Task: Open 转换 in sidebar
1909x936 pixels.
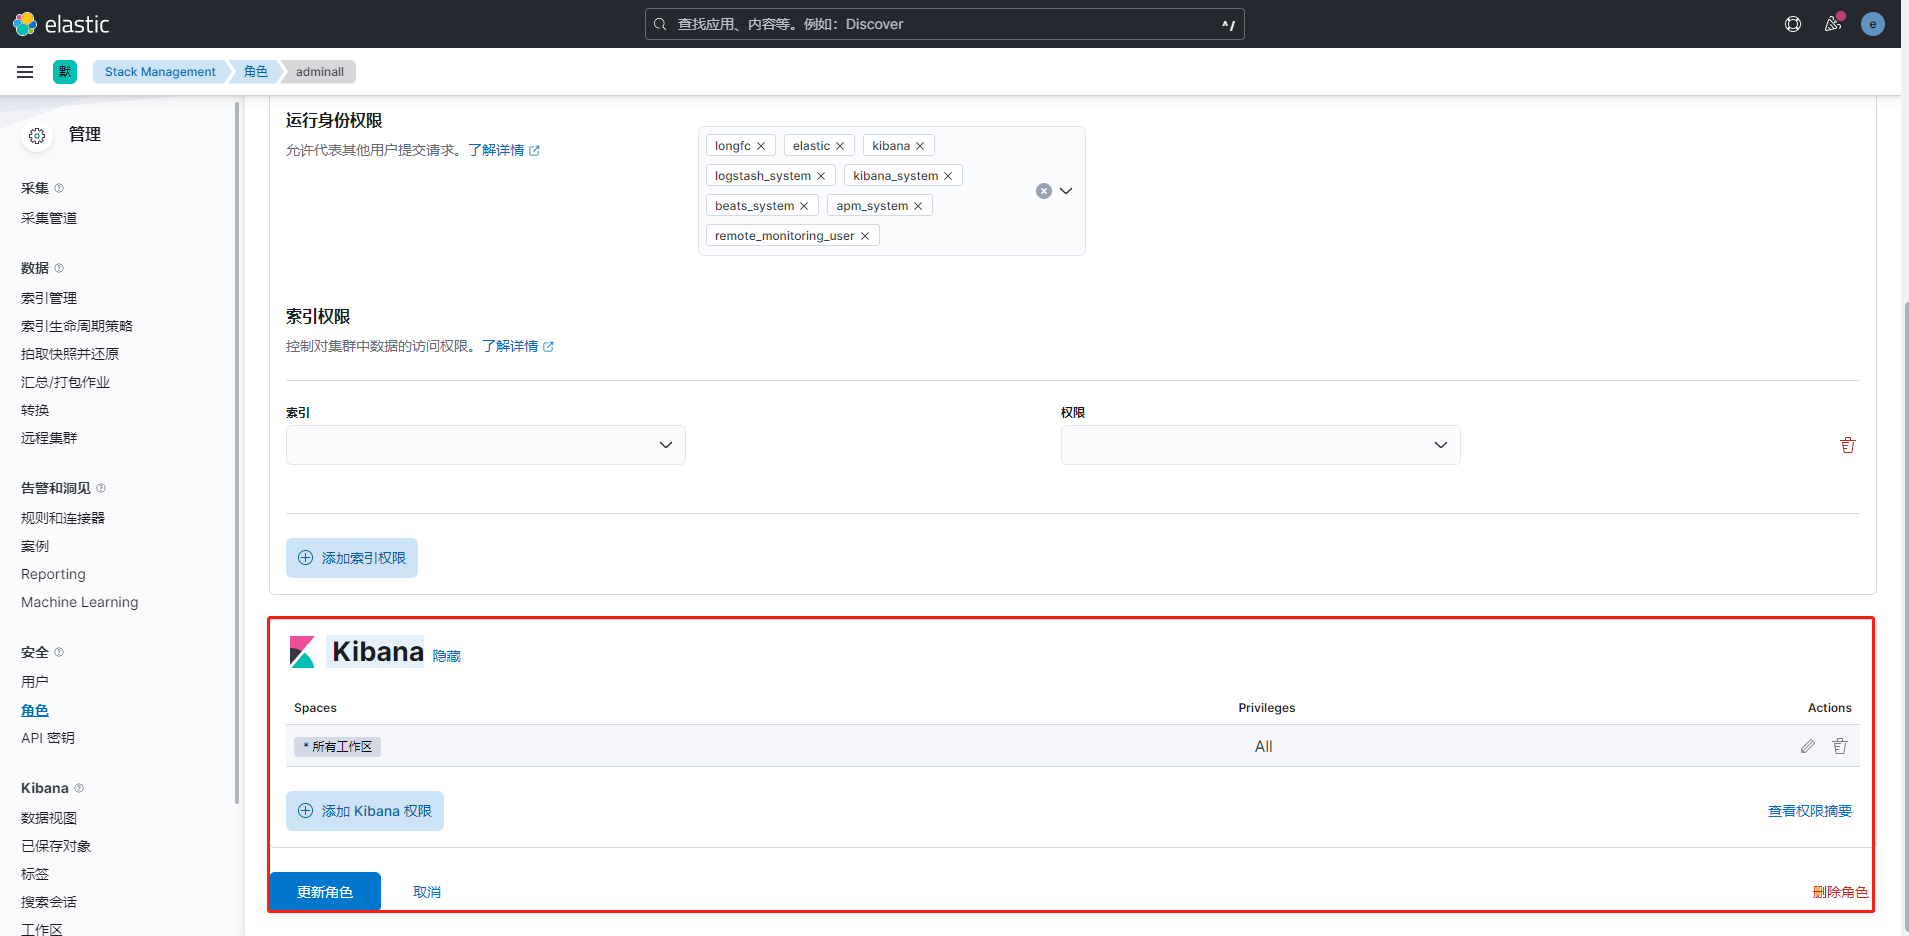Action: [35, 410]
